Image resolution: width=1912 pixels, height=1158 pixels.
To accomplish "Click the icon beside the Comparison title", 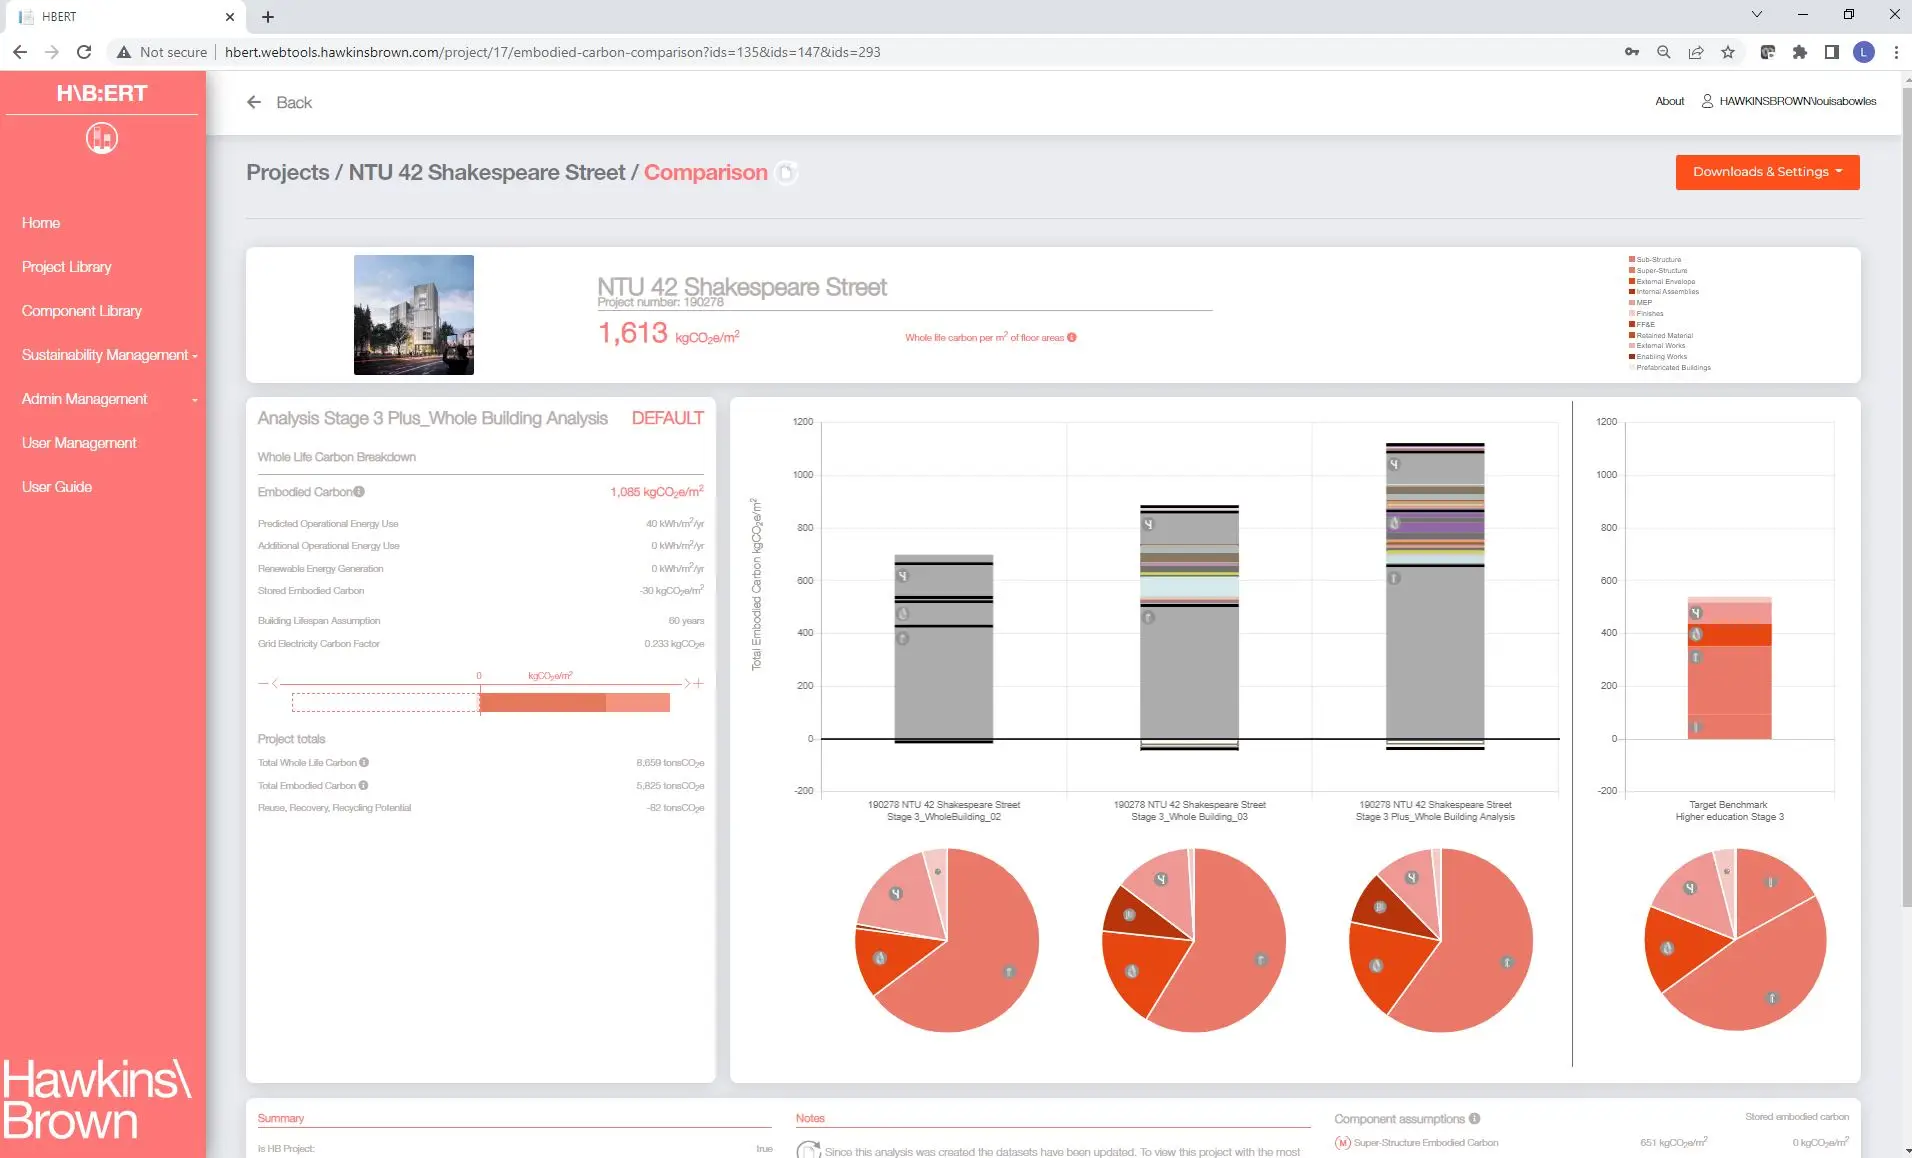I will (x=787, y=173).
